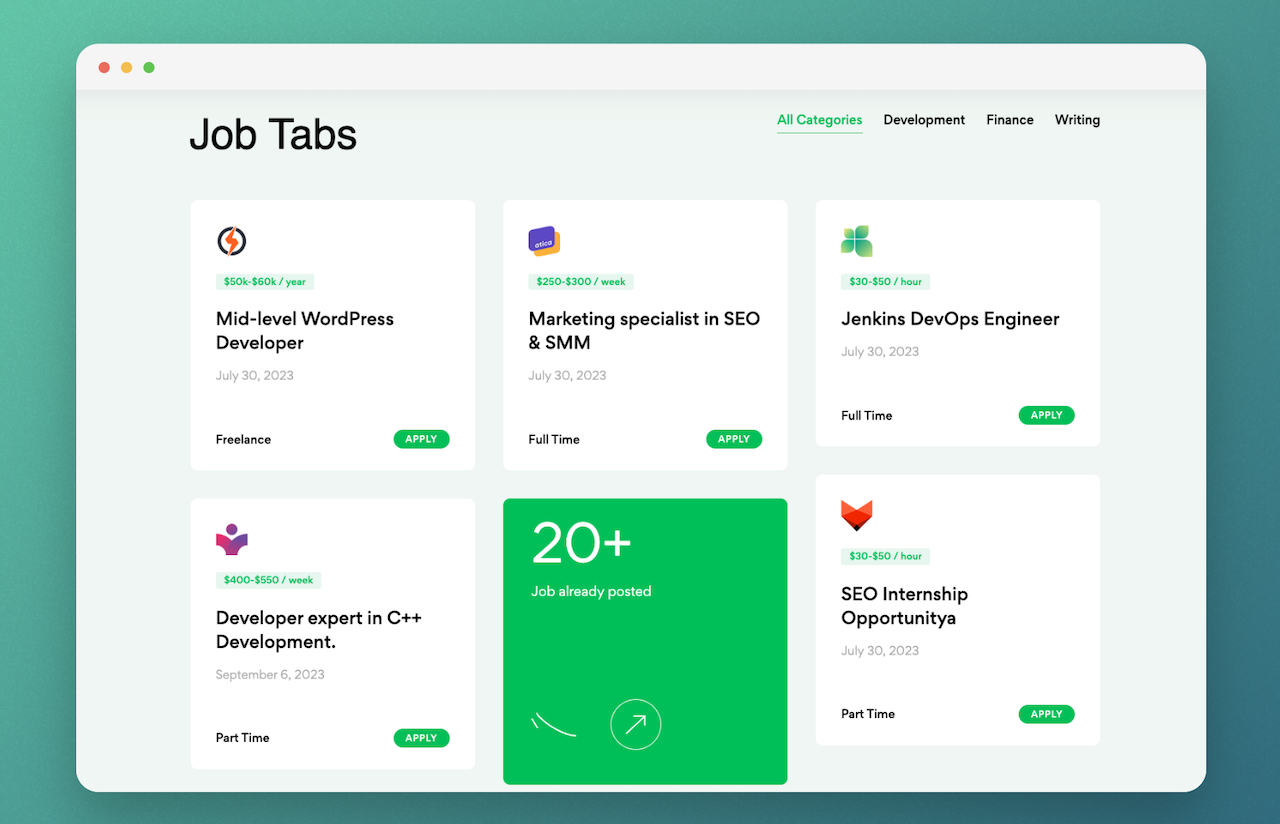Apply for Marketing specialist in SEO & SMM
Screen dimensions: 1280x824
[x=734, y=439]
